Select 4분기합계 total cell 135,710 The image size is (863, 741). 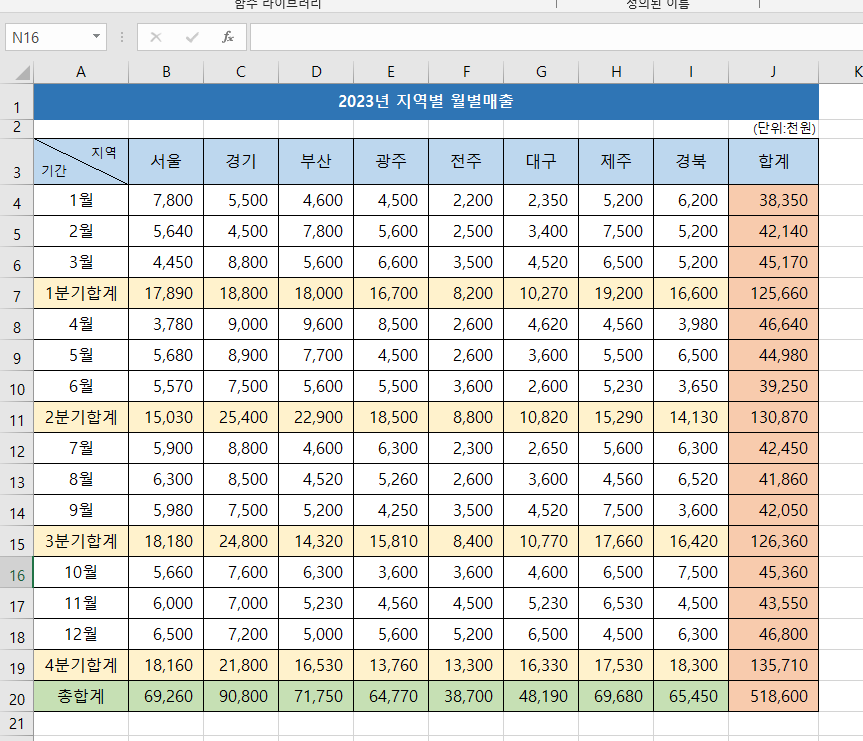click(773, 665)
